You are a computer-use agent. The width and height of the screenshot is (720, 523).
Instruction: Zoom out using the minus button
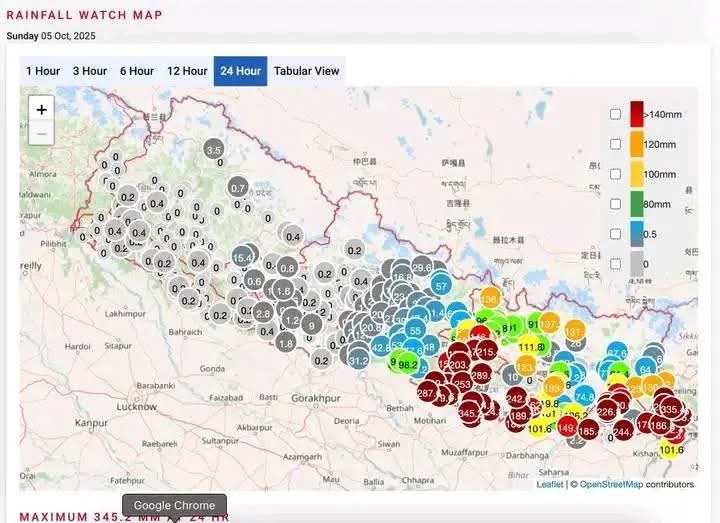point(41,133)
